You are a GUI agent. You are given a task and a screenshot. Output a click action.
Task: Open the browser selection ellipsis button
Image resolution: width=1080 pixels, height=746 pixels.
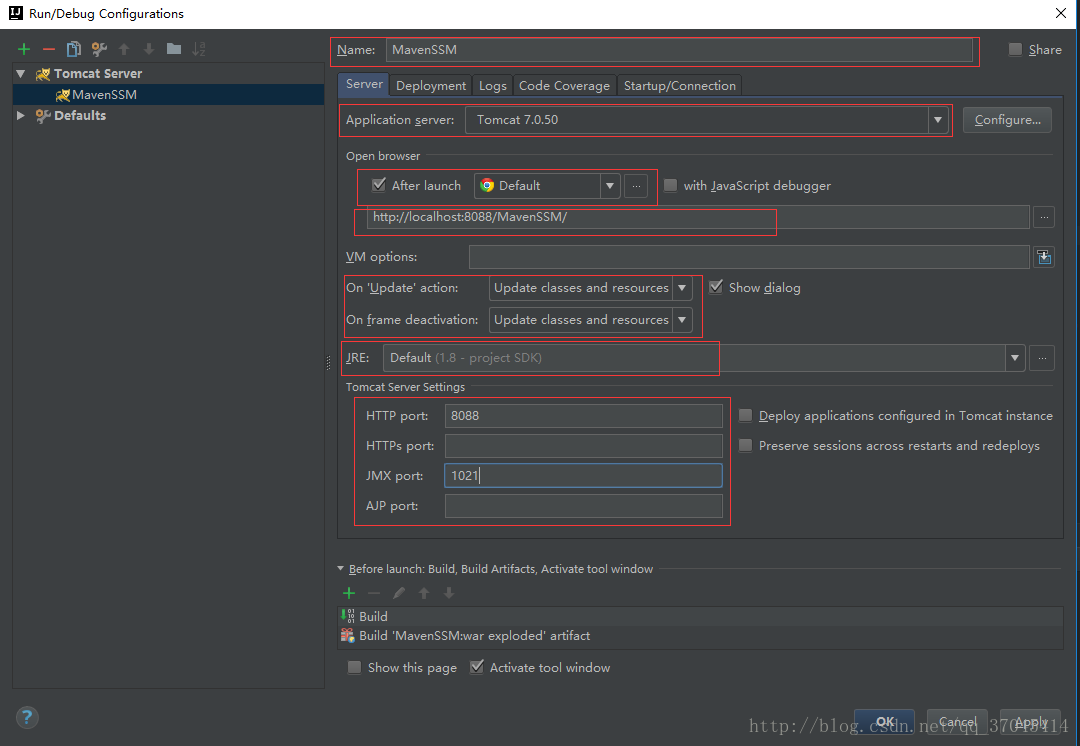(636, 186)
